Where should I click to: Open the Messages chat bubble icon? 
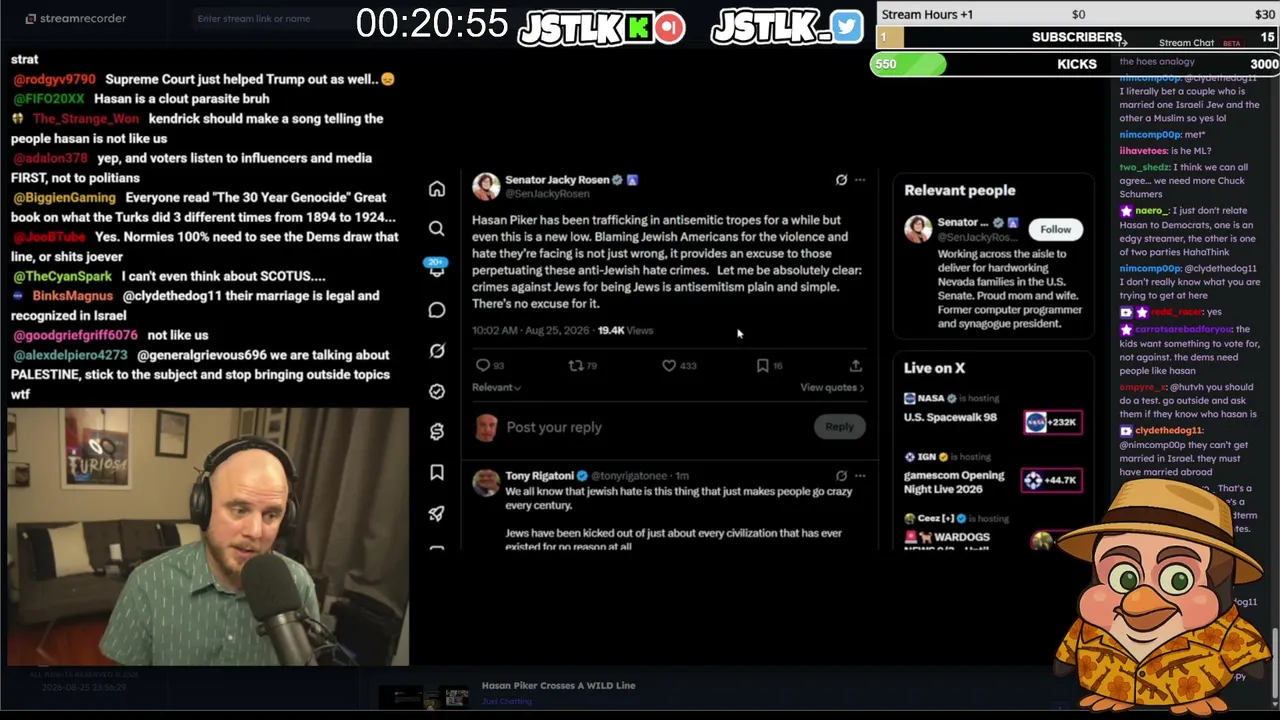coord(437,310)
